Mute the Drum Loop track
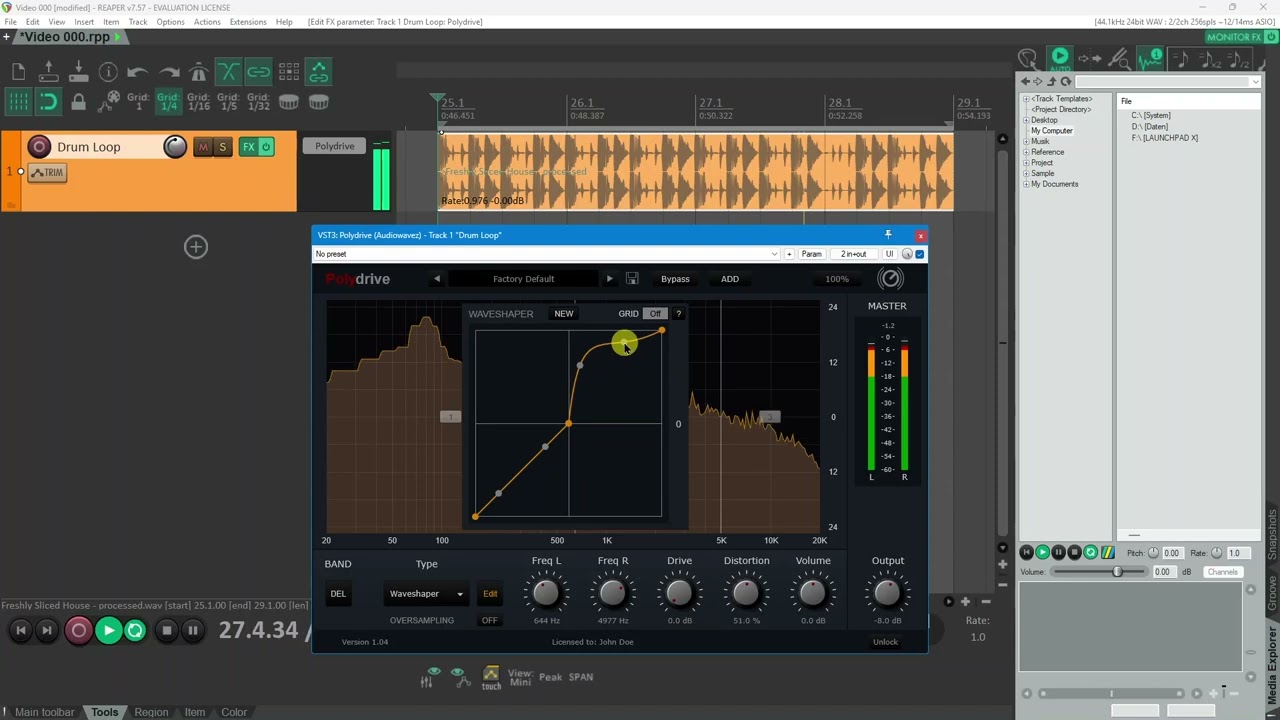This screenshot has width=1280, height=720. coord(203,147)
